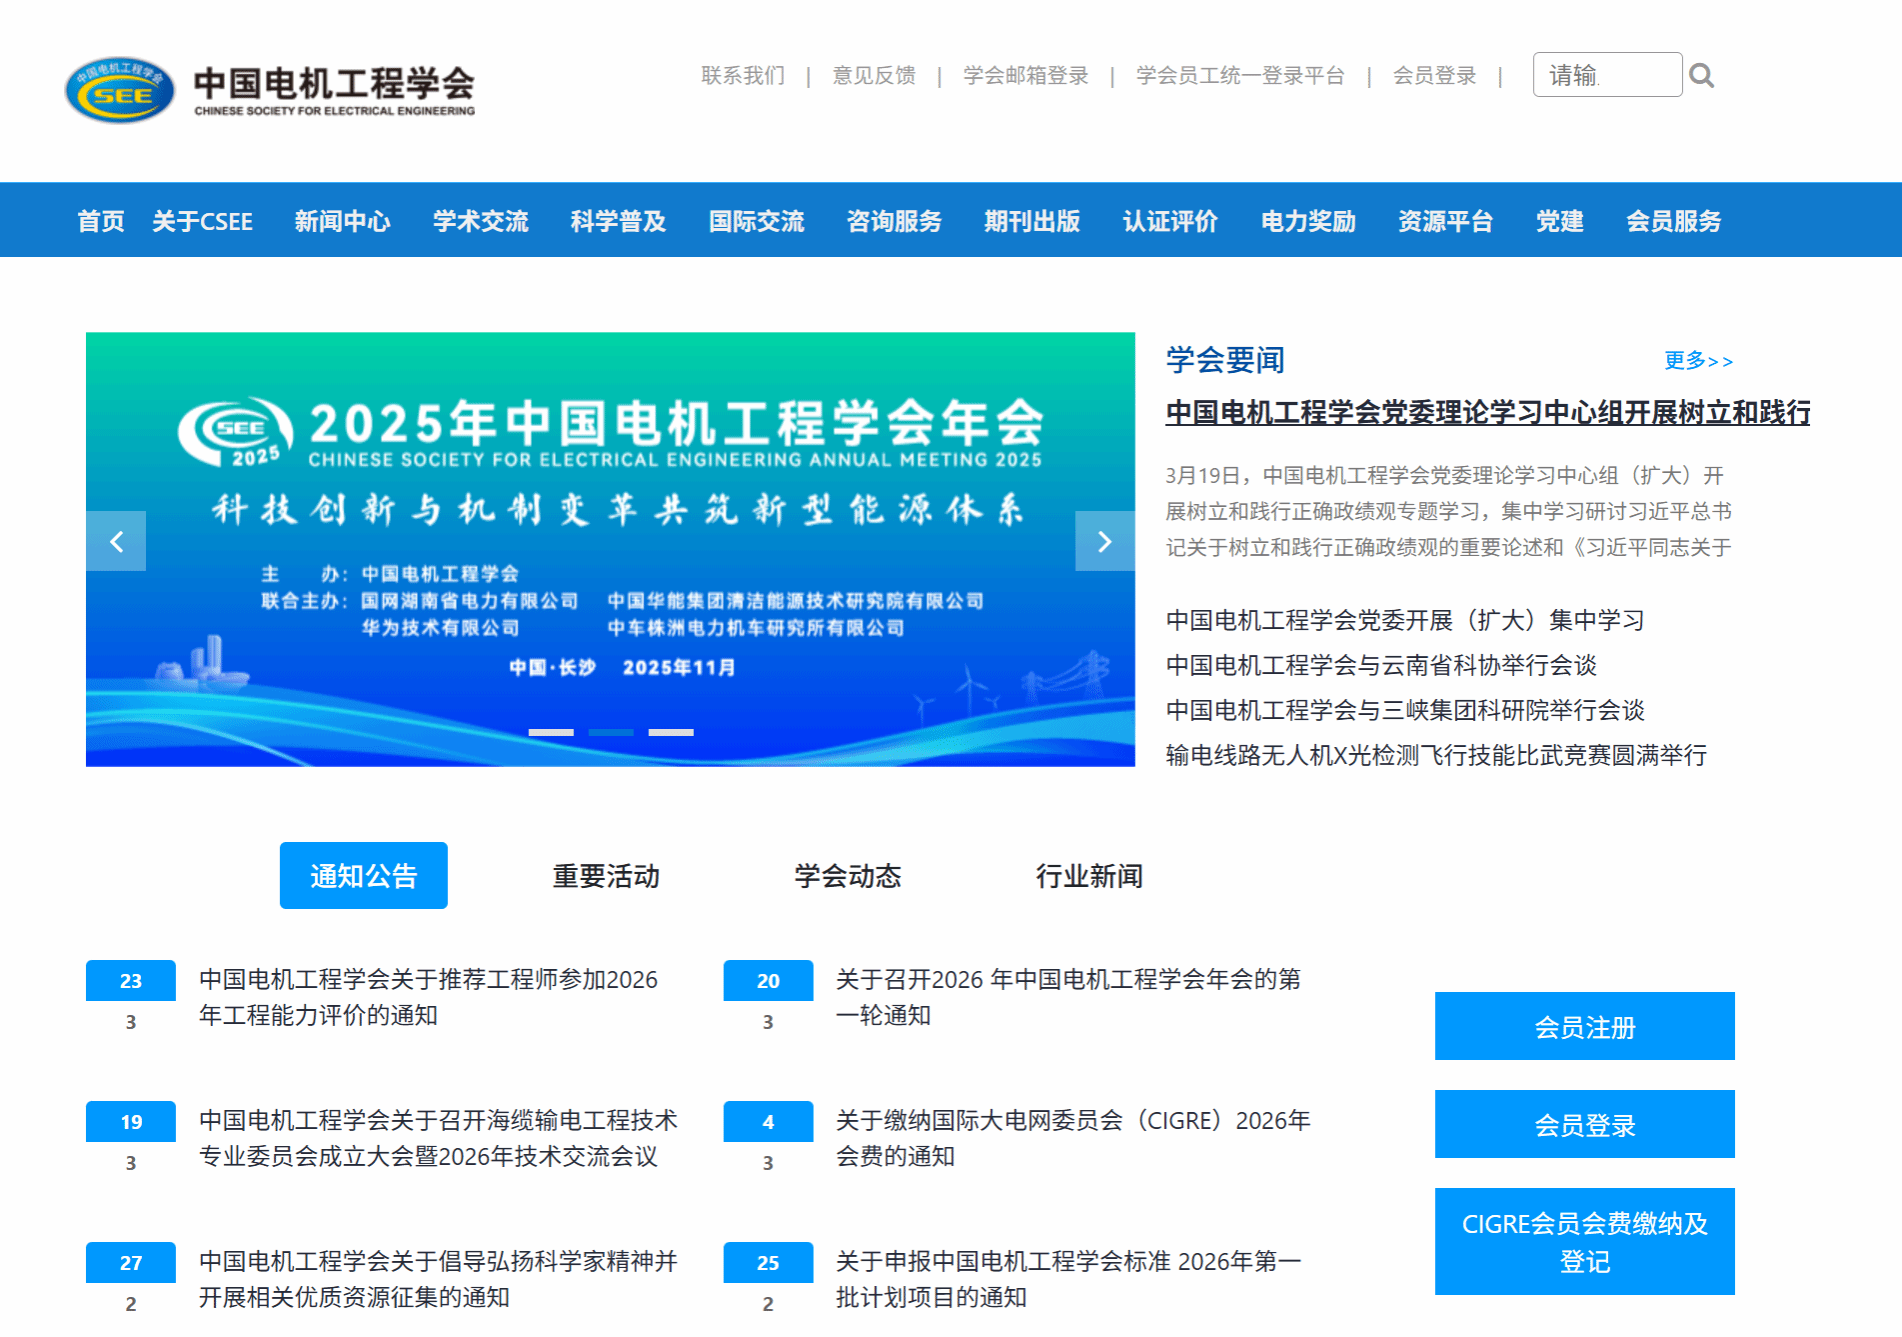Open the 期刊出版 menu item

point(1031,221)
